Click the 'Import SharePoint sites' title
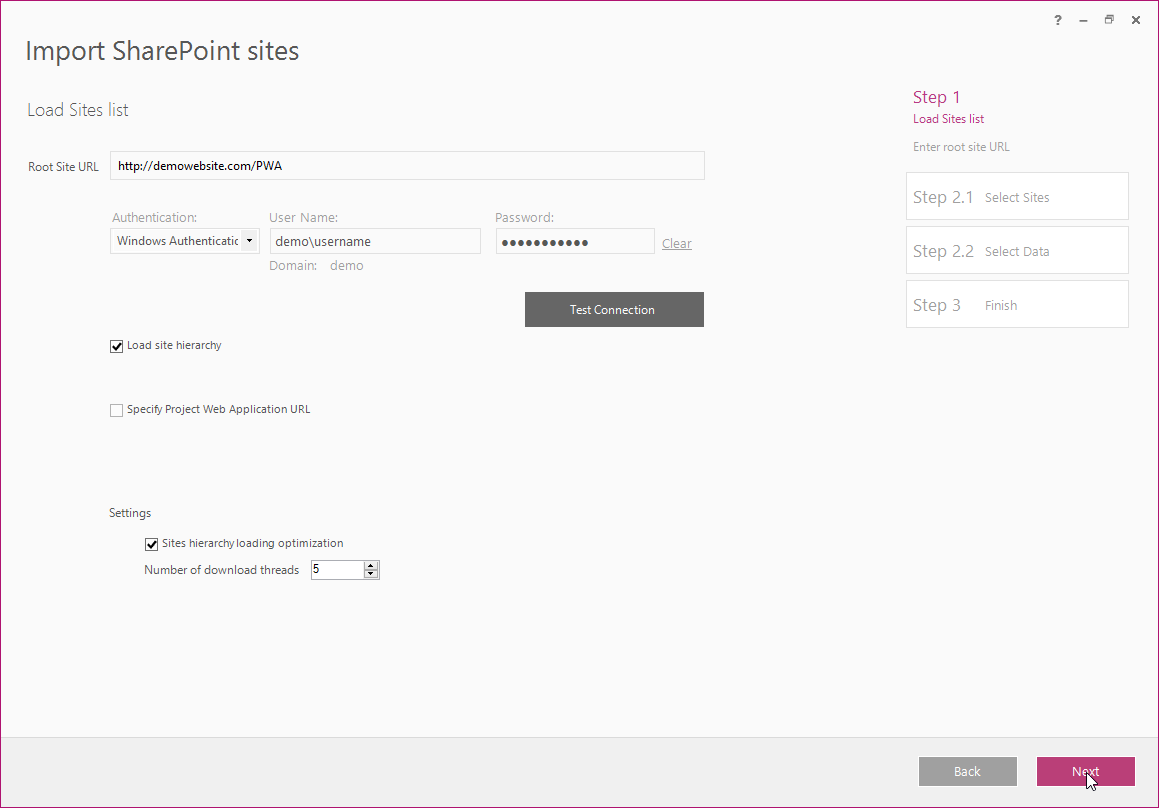The width and height of the screenshot is (1159, 808). (163, 51)
